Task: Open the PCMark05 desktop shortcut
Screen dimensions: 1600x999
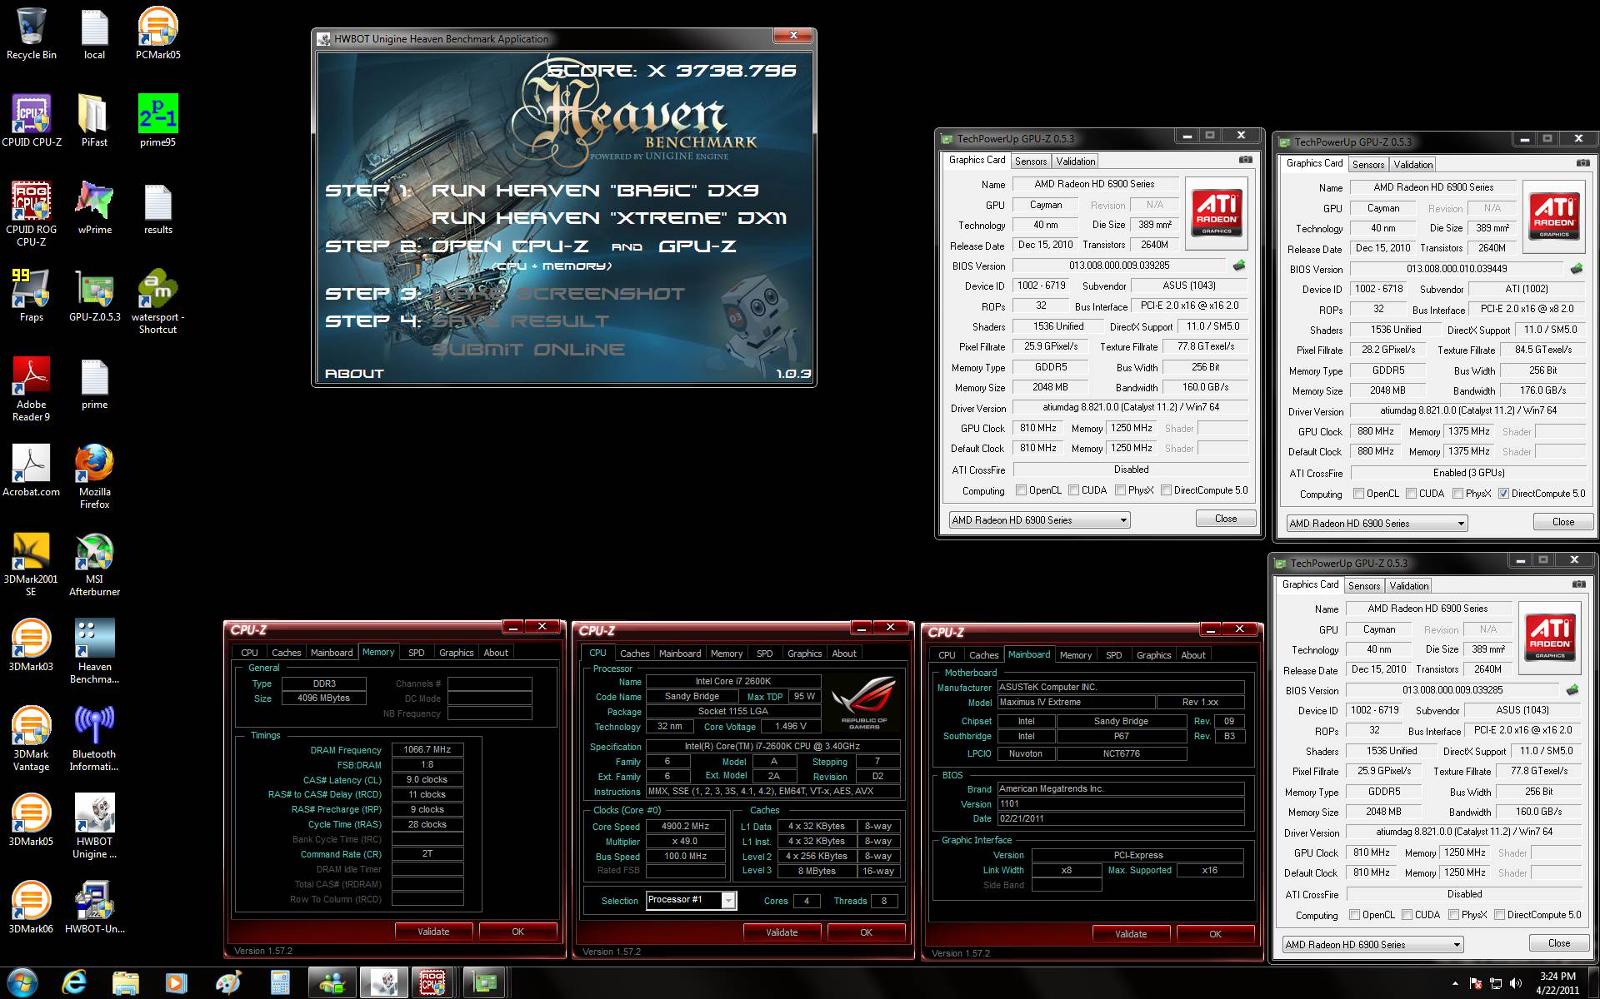Action: point(157,33)
